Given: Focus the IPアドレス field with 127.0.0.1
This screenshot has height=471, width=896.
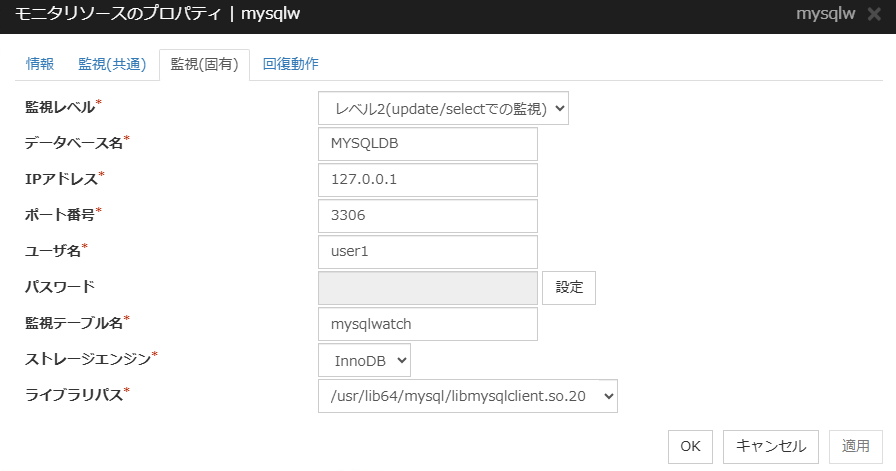Looking at the screenshot, I should pos(427,180).
